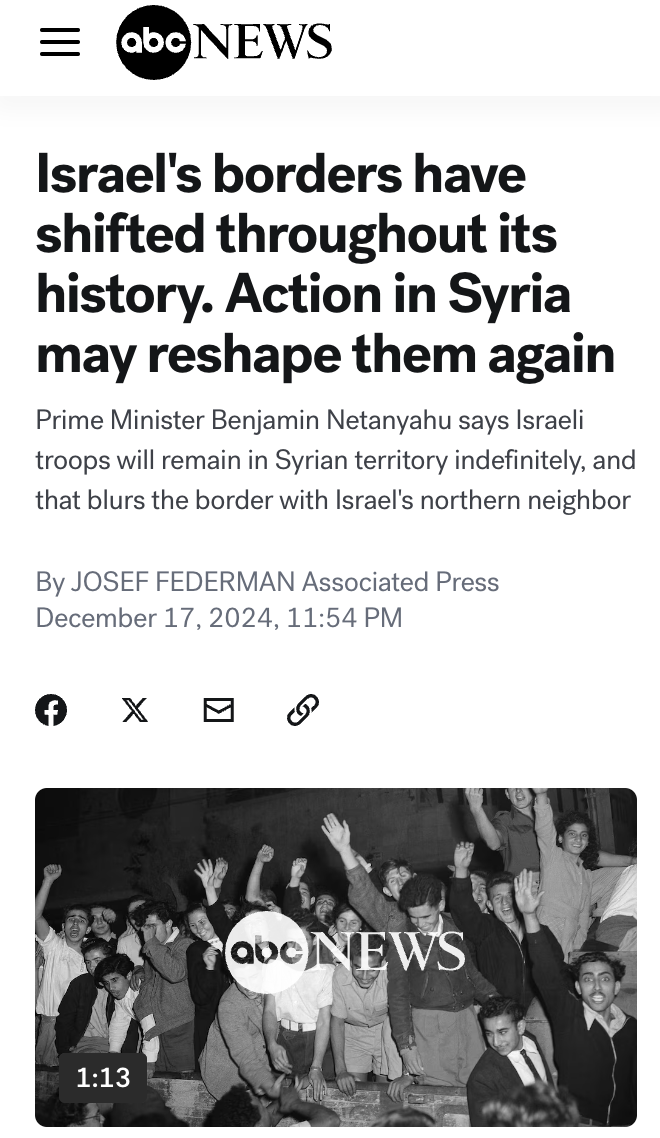Click the author name JOSEF FEDERMAN
The image size is (660, 1138).
coord(183,582)
